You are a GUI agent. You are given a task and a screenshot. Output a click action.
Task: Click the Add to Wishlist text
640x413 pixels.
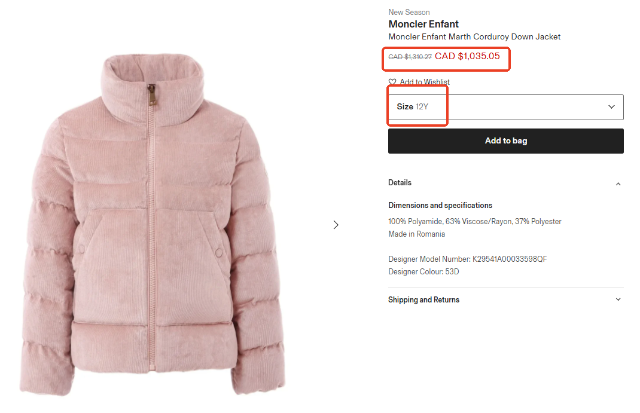(x=425, y=81)
